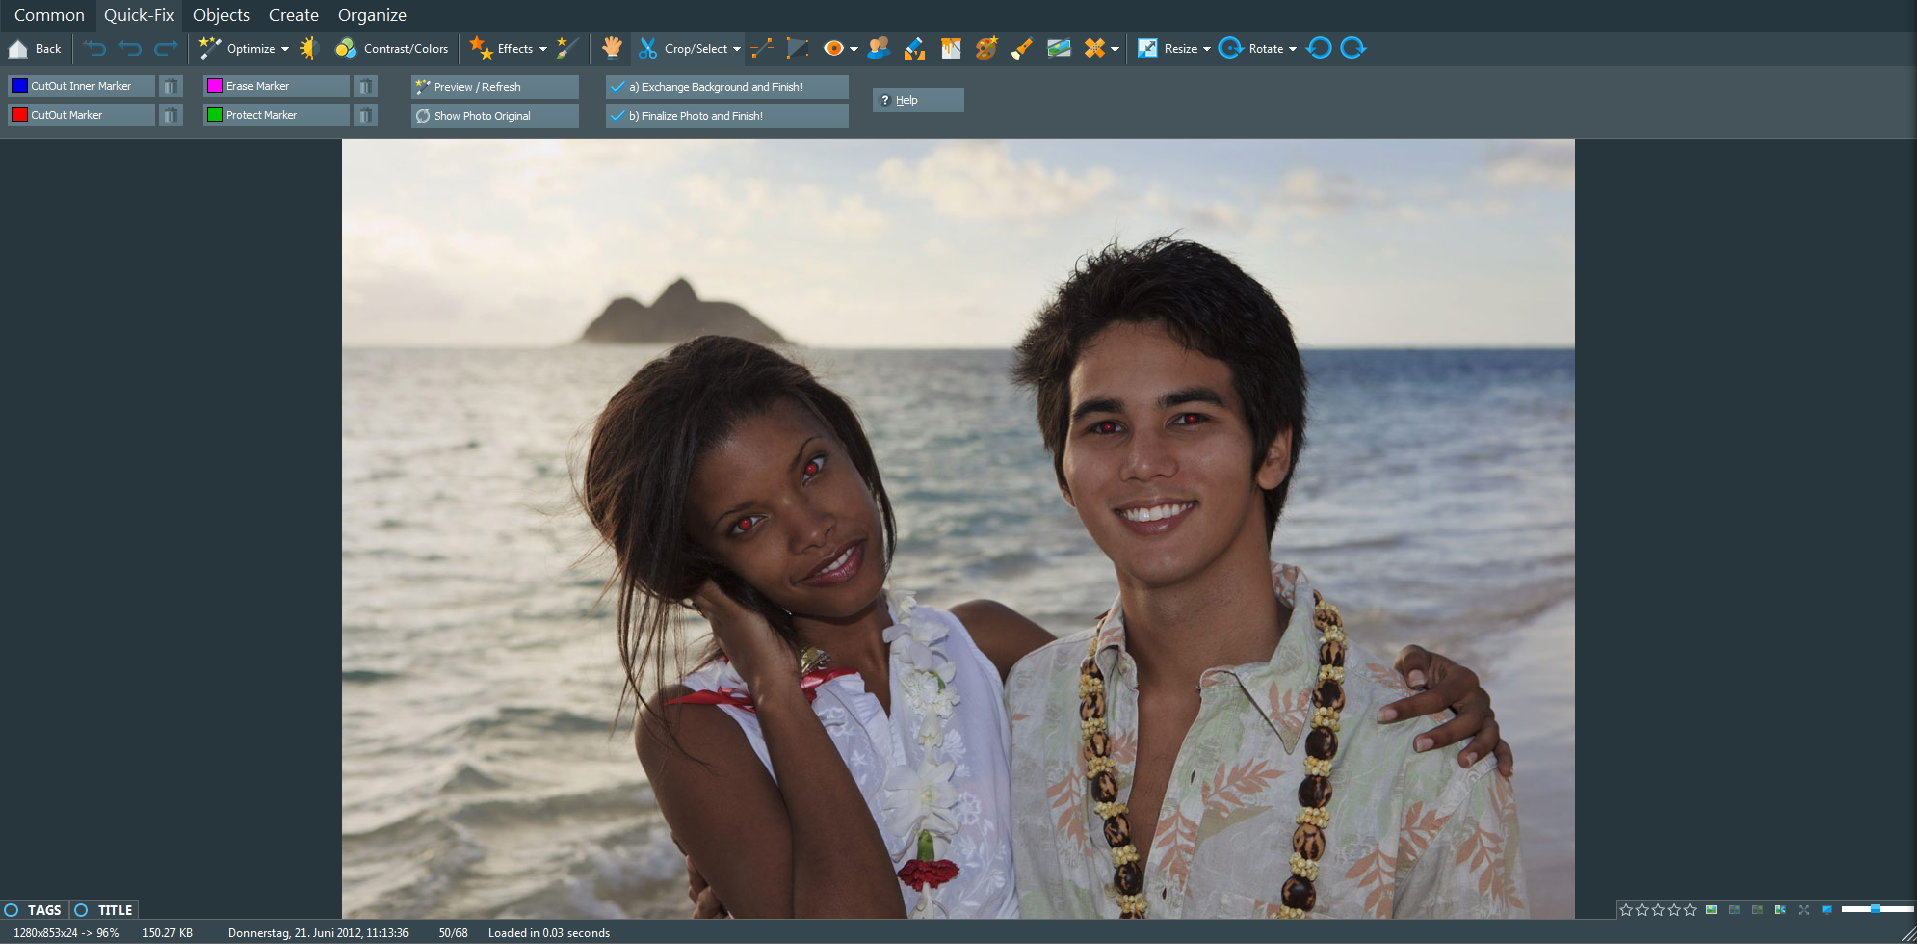Toggle the TITLE radio button
The height and width of the screenshot is (944, 1917).
(82, 910)
